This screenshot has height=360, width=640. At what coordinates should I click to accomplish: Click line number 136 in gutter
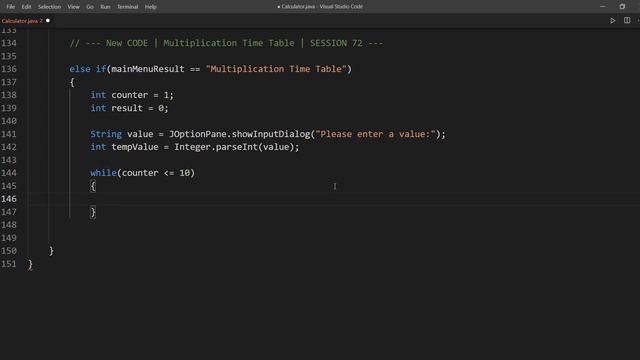pyautogui.click(x=9, y=69)
